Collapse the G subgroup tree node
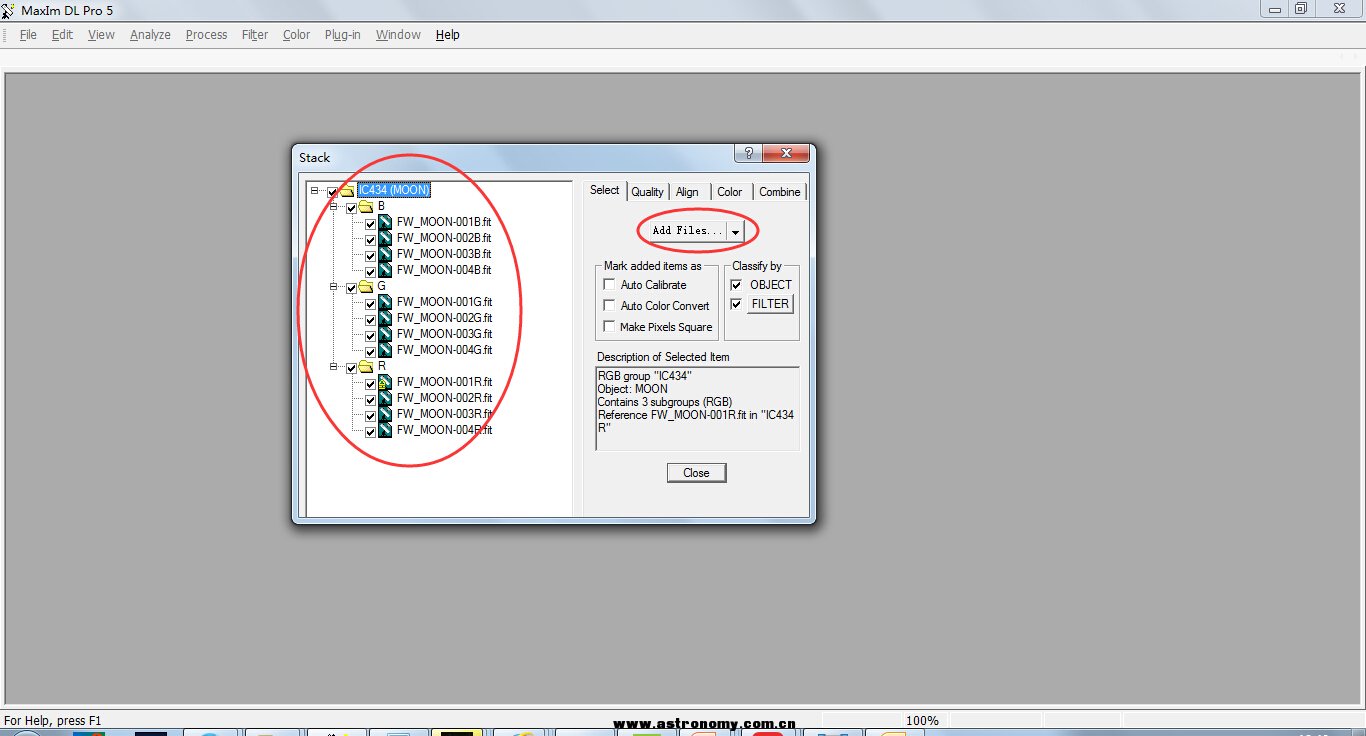Viewport: 1366px width, 736px height. tap(333, 286)
